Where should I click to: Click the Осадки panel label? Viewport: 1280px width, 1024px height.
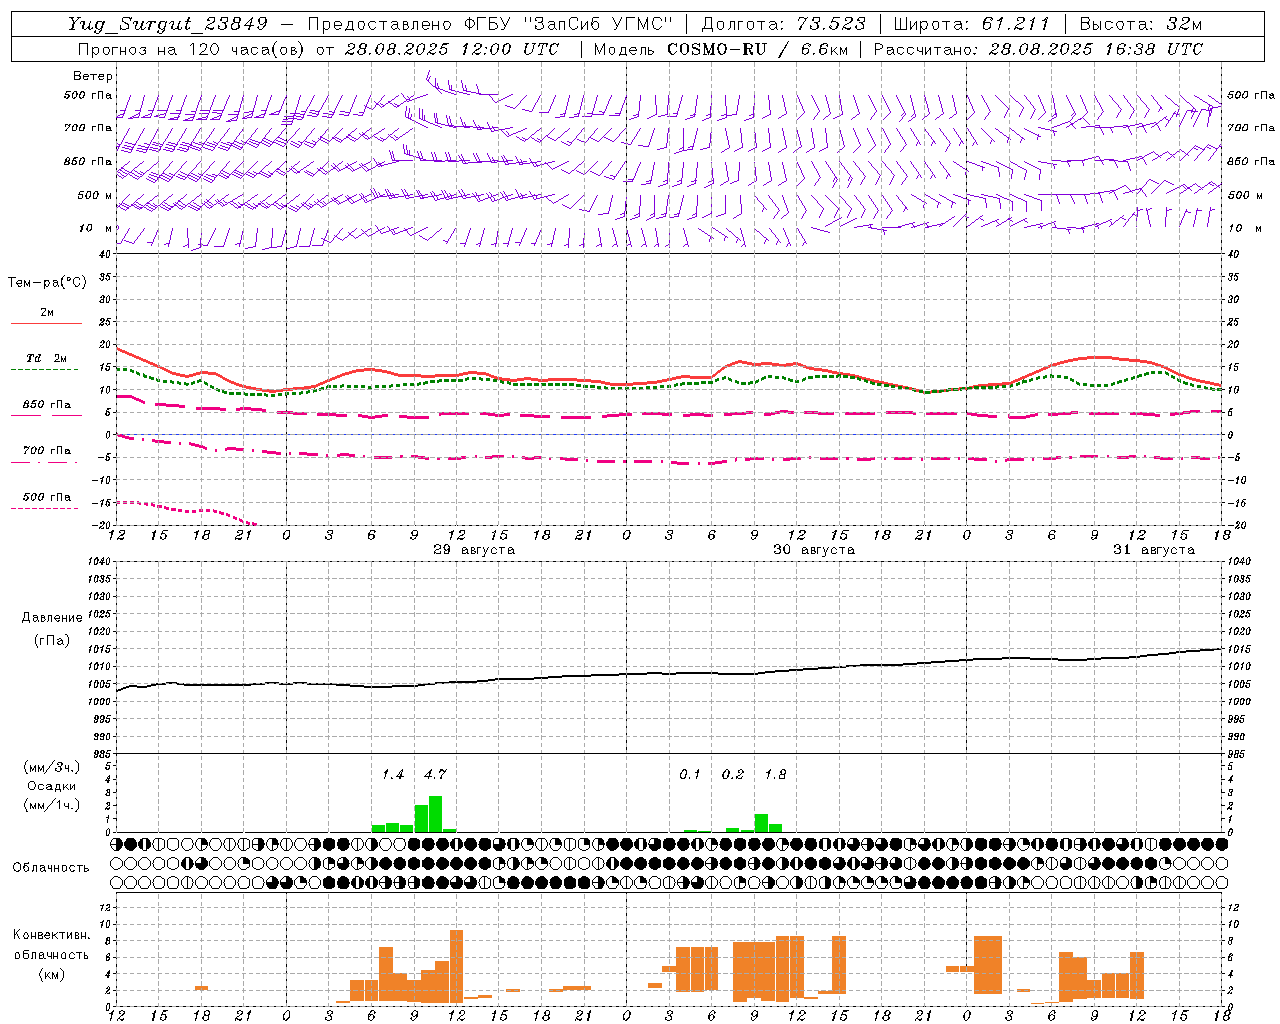click(51, 786)
